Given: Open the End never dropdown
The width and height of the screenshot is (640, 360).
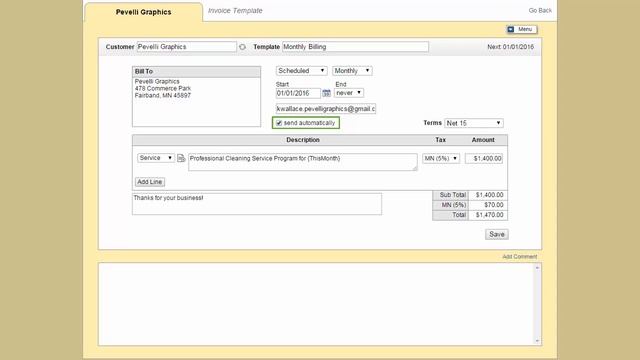Looking at the screenshot, I should pyautogui.click(x=349, y=93).
